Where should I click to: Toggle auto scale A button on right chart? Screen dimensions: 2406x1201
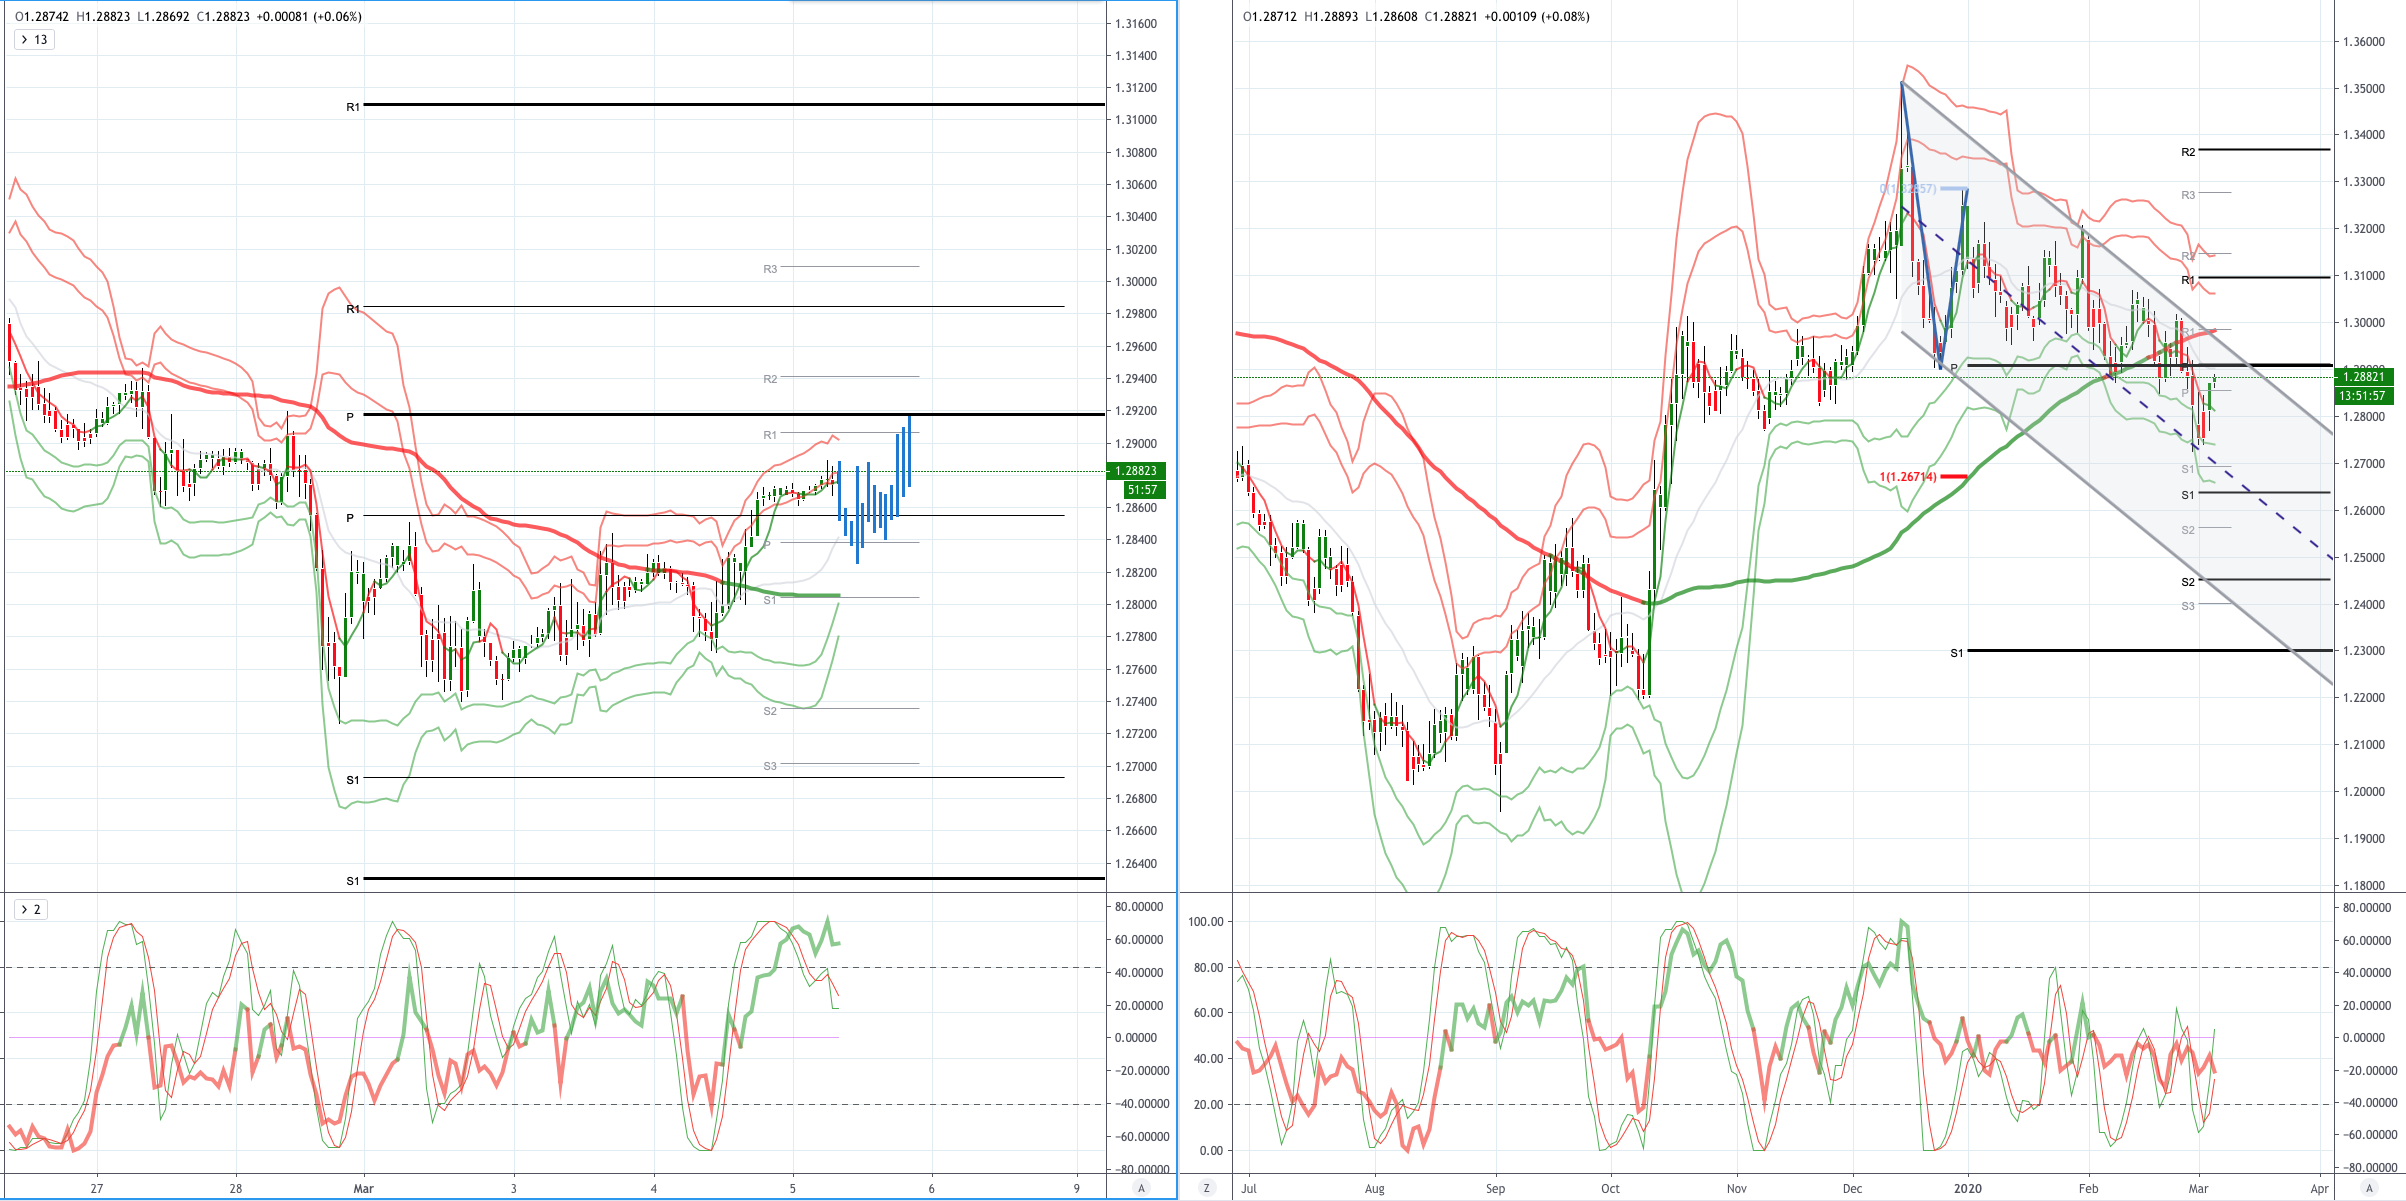[2368, 1189]
